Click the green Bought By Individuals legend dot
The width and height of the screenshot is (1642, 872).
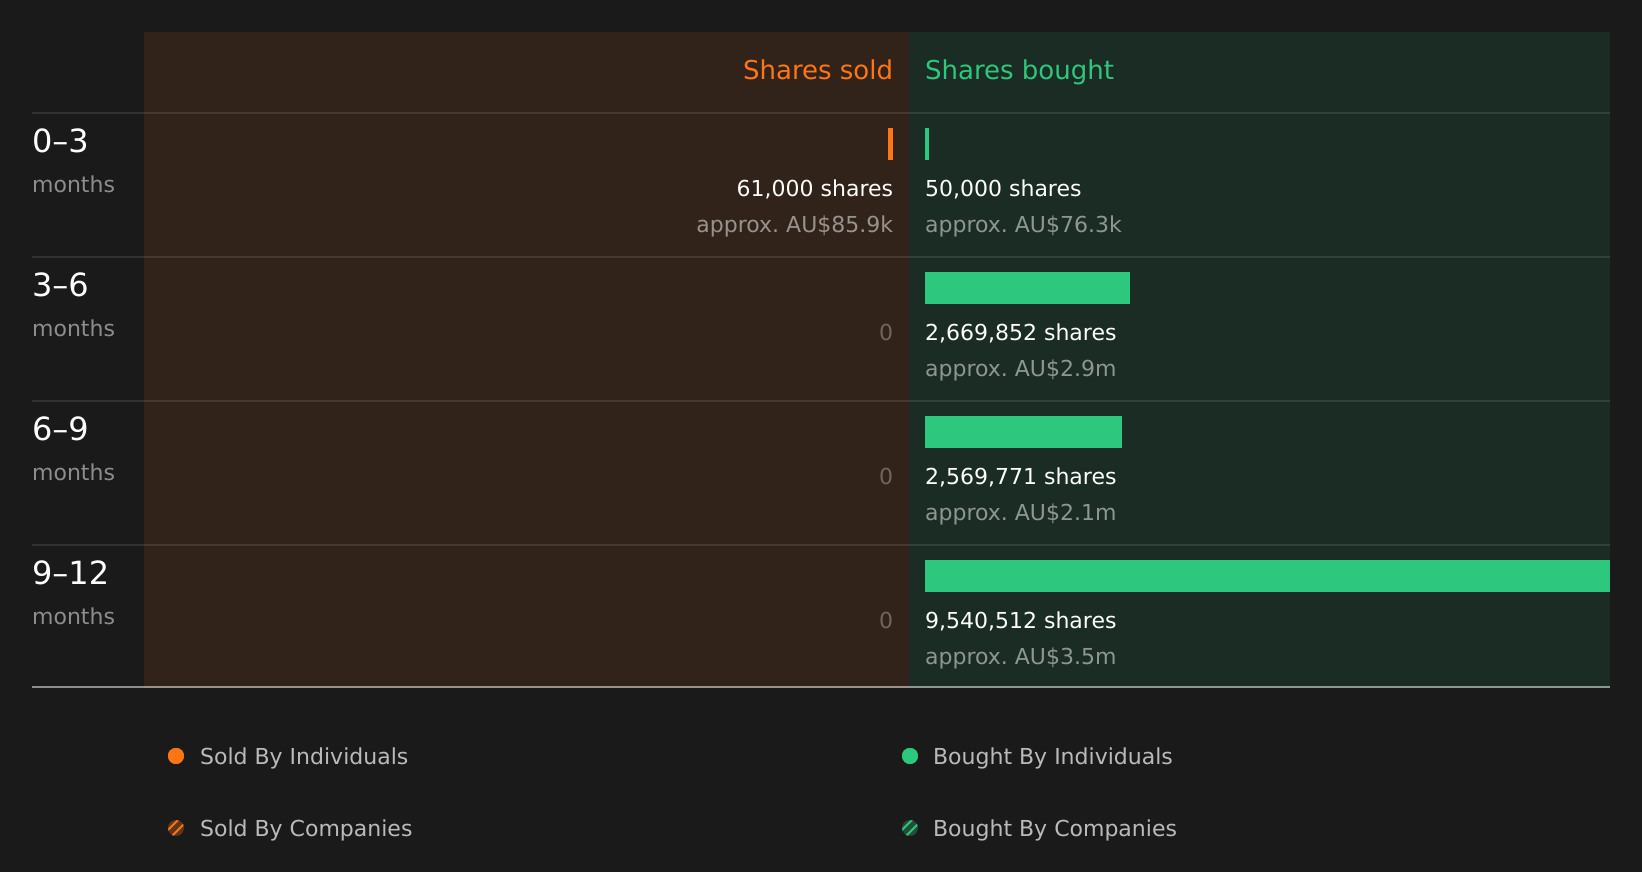click(910, 756)
